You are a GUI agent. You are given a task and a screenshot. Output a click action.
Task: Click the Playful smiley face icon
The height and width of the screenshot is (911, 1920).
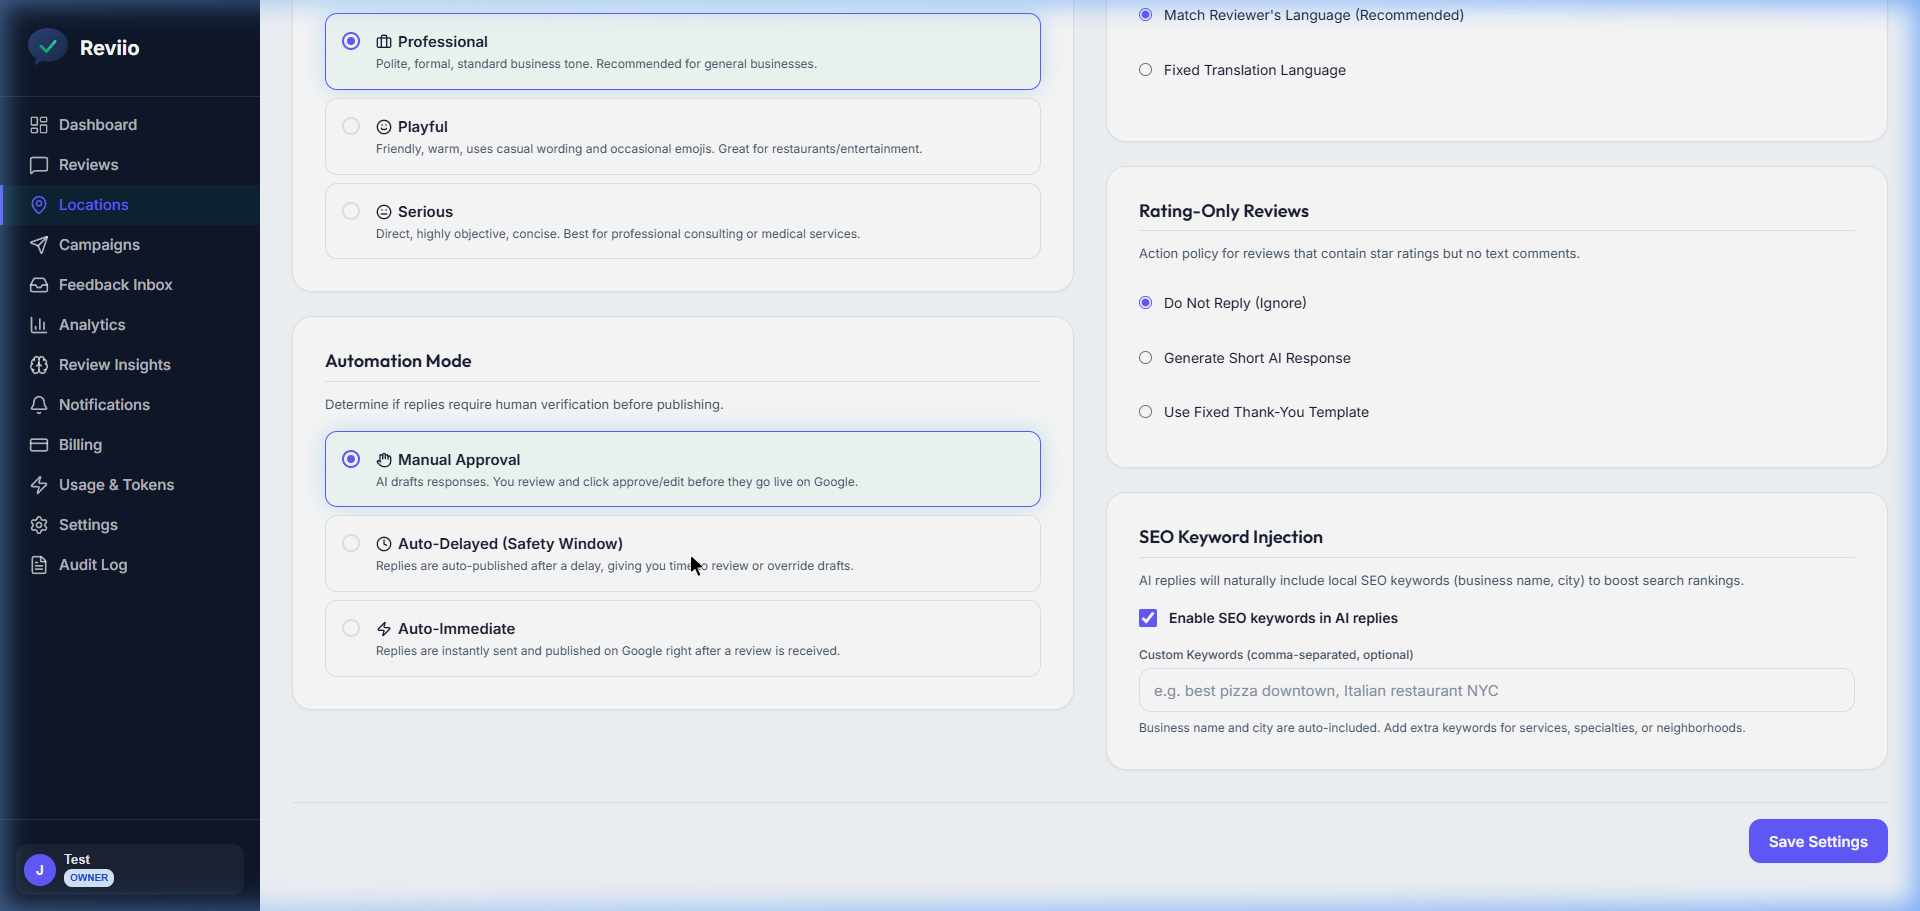384,127
